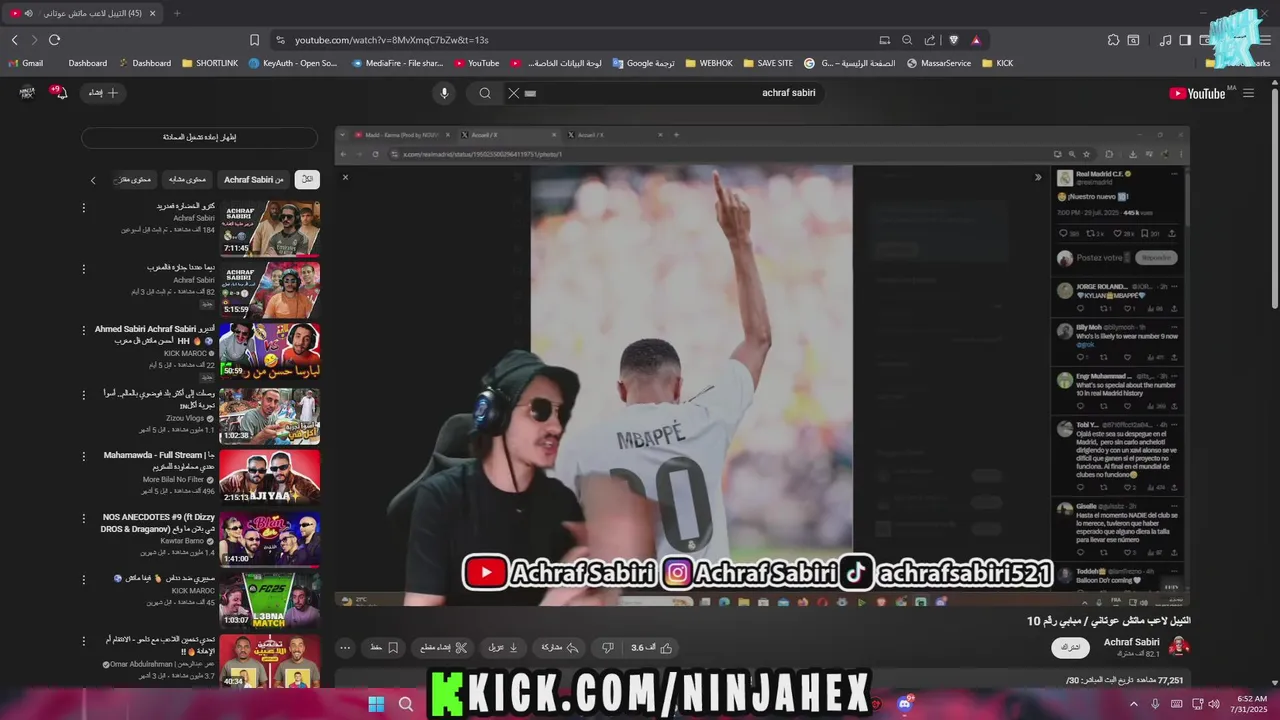Search by voice using the microphone icon
Viewport: 1280px width, 720px height.
(445, 93)
